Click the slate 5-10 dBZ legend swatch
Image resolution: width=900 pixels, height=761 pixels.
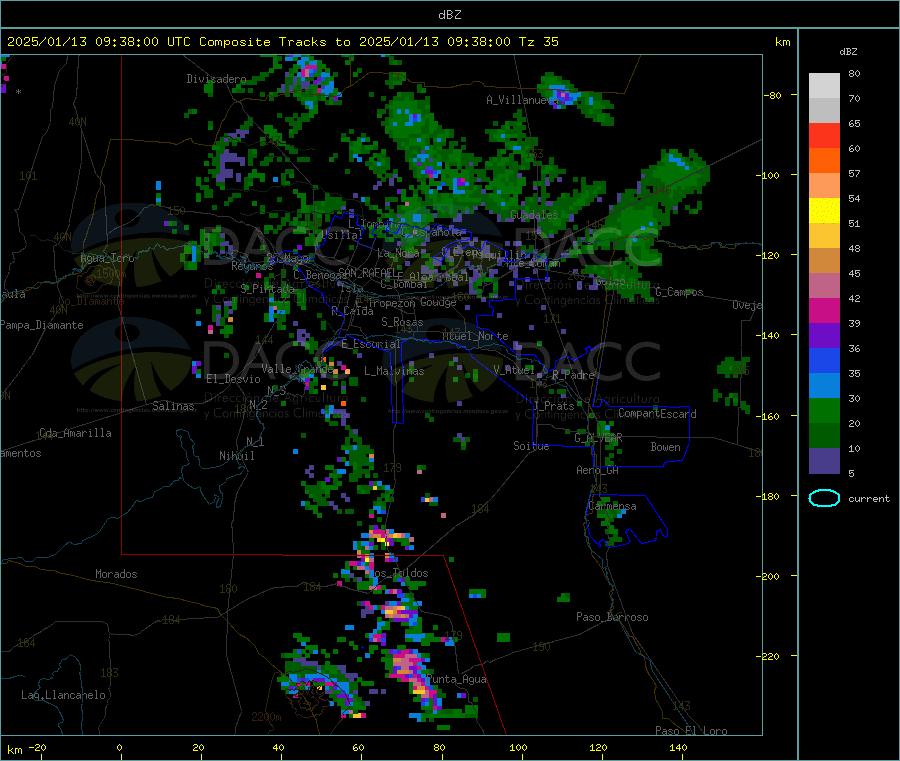(x=824, y=460)
